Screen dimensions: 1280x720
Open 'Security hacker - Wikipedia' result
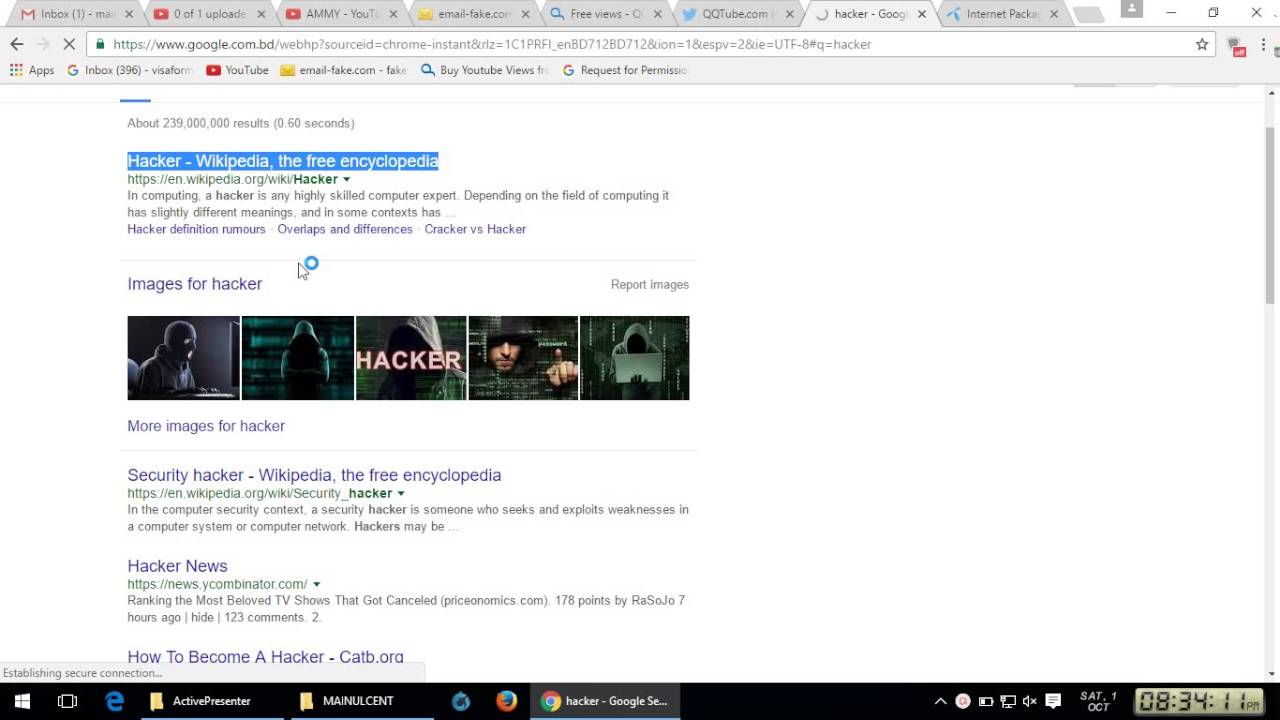point(314,475)
